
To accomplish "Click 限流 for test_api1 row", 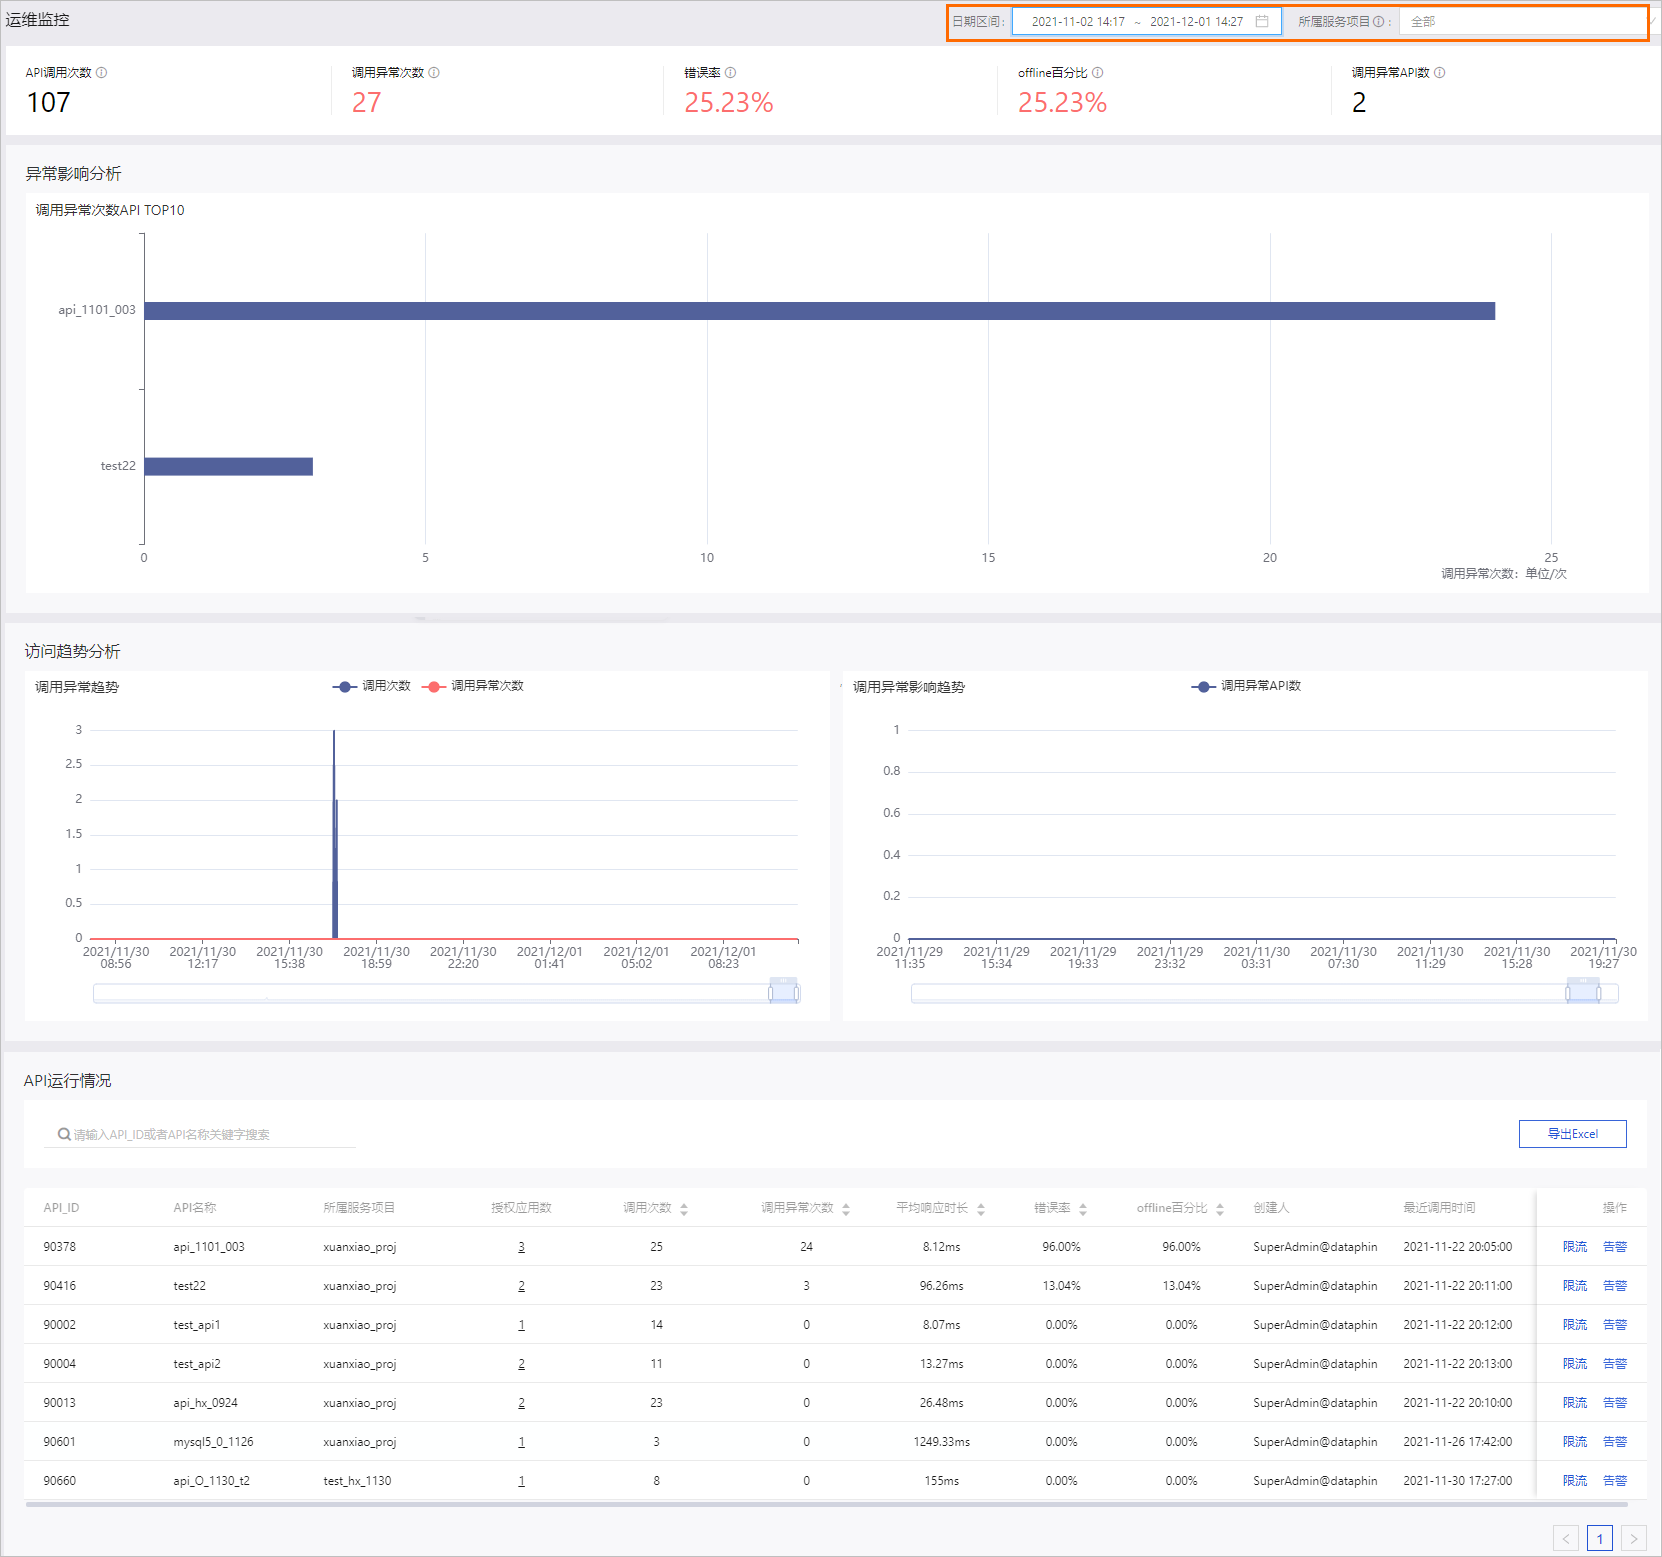I will (1575, 1325).
